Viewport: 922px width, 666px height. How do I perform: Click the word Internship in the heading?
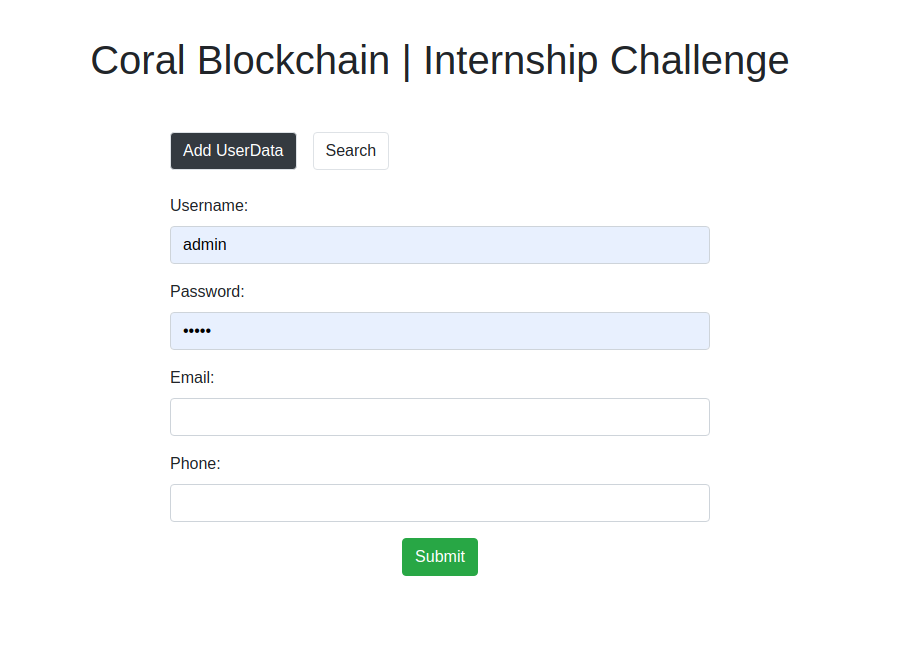(x=510, y=61)
